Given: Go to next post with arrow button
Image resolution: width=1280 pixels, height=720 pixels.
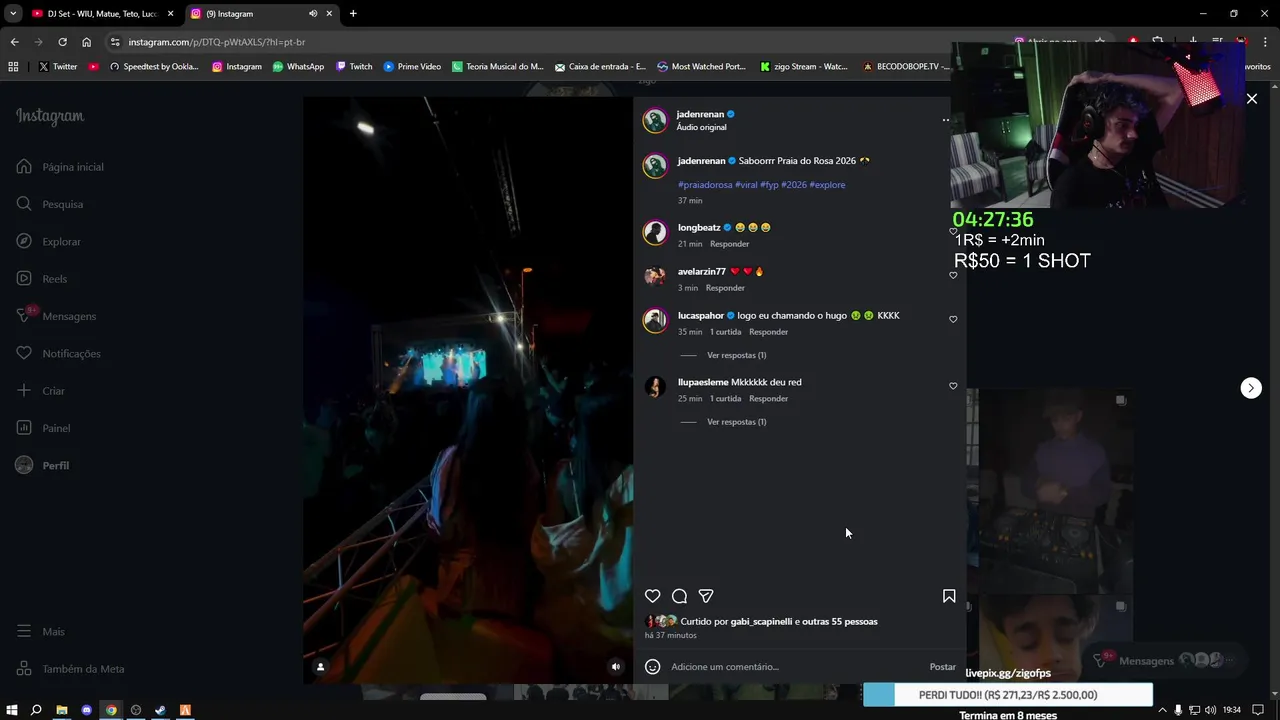Looking at the screenshot, I should pyautogui.click(x=1251, y=388).
